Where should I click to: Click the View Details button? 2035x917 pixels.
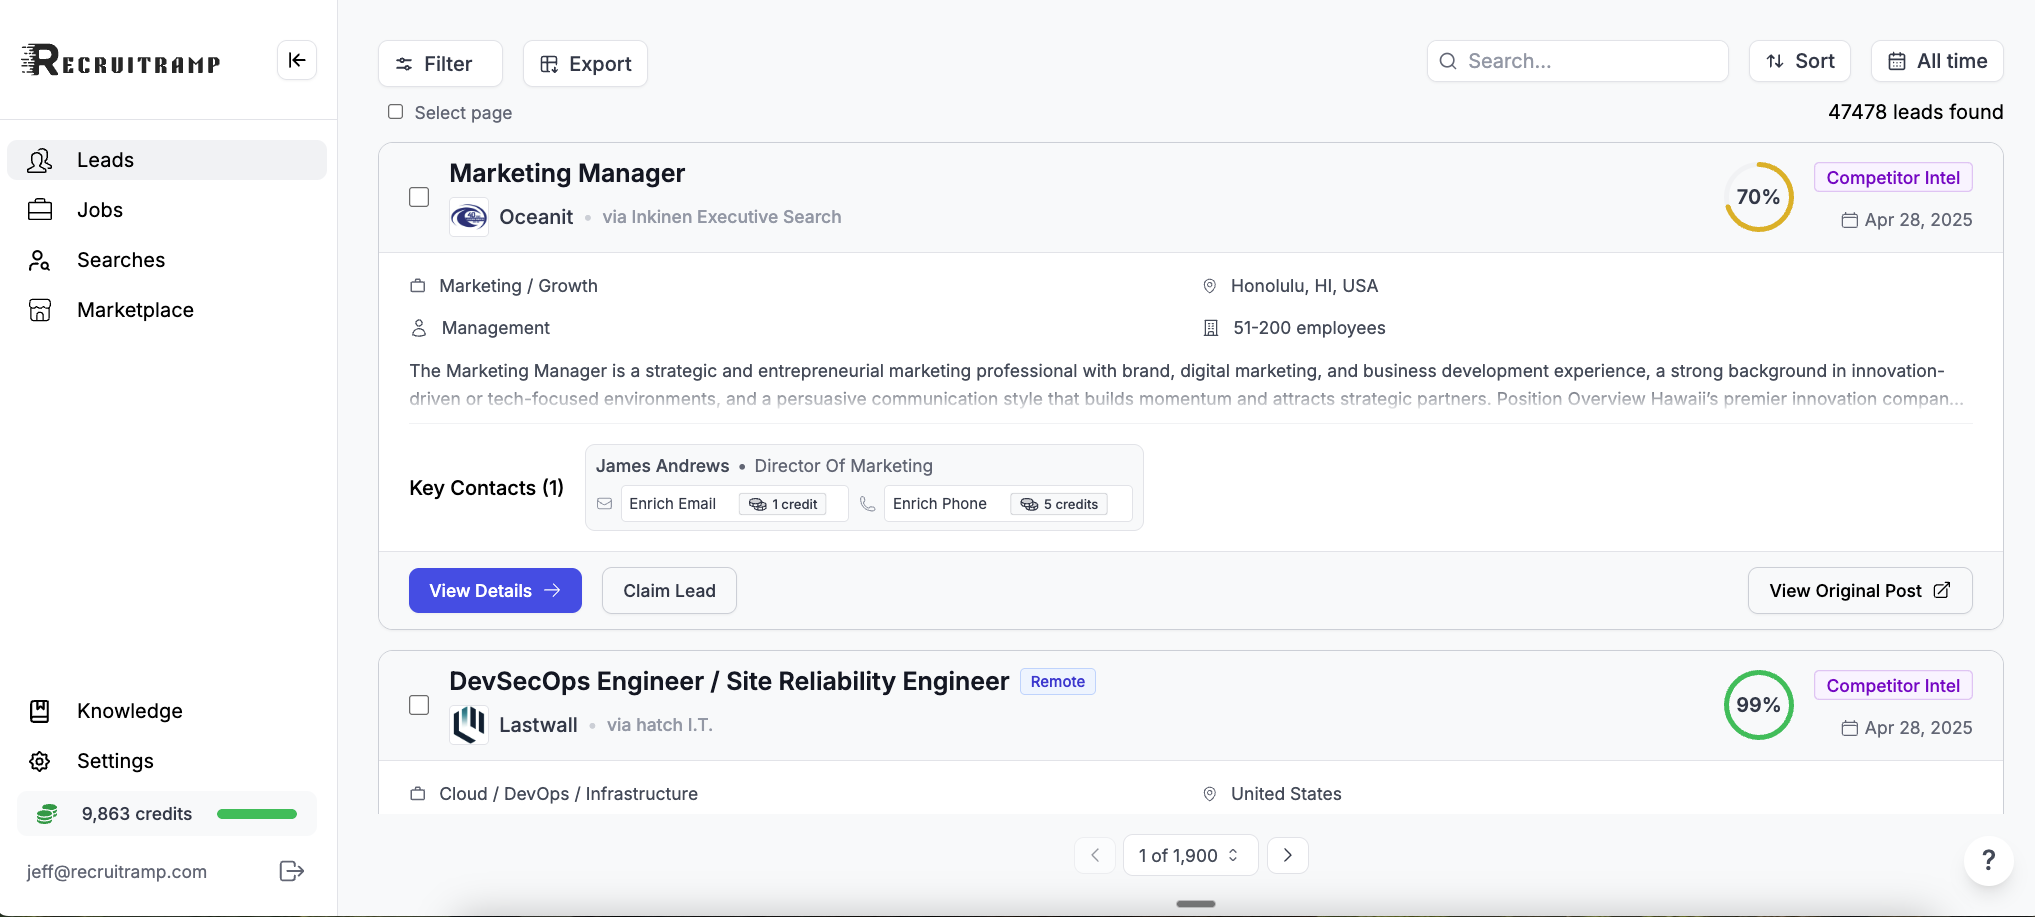coord(495,591)
